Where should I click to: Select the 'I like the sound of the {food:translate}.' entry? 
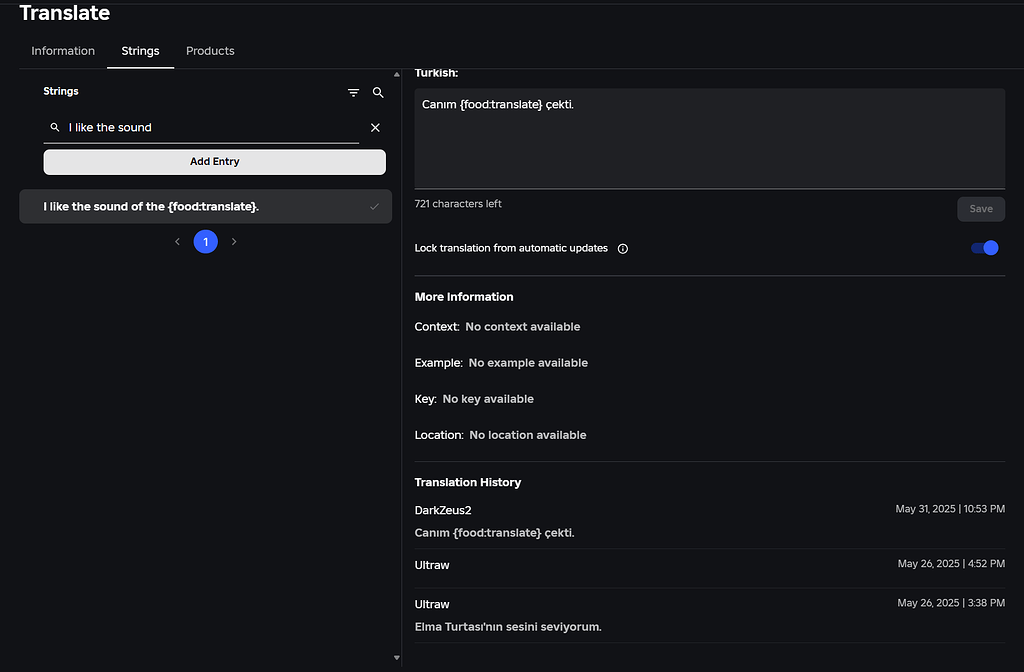tap(206, 207)
